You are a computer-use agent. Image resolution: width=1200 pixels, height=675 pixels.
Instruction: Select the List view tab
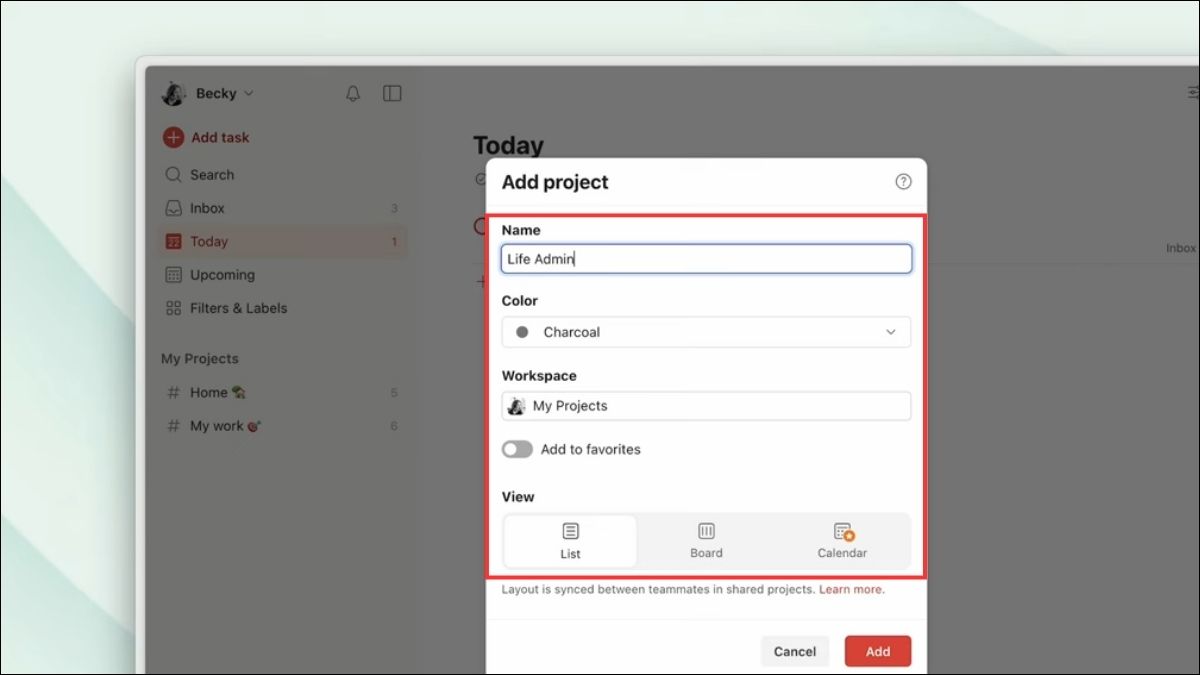coord(570,541)
